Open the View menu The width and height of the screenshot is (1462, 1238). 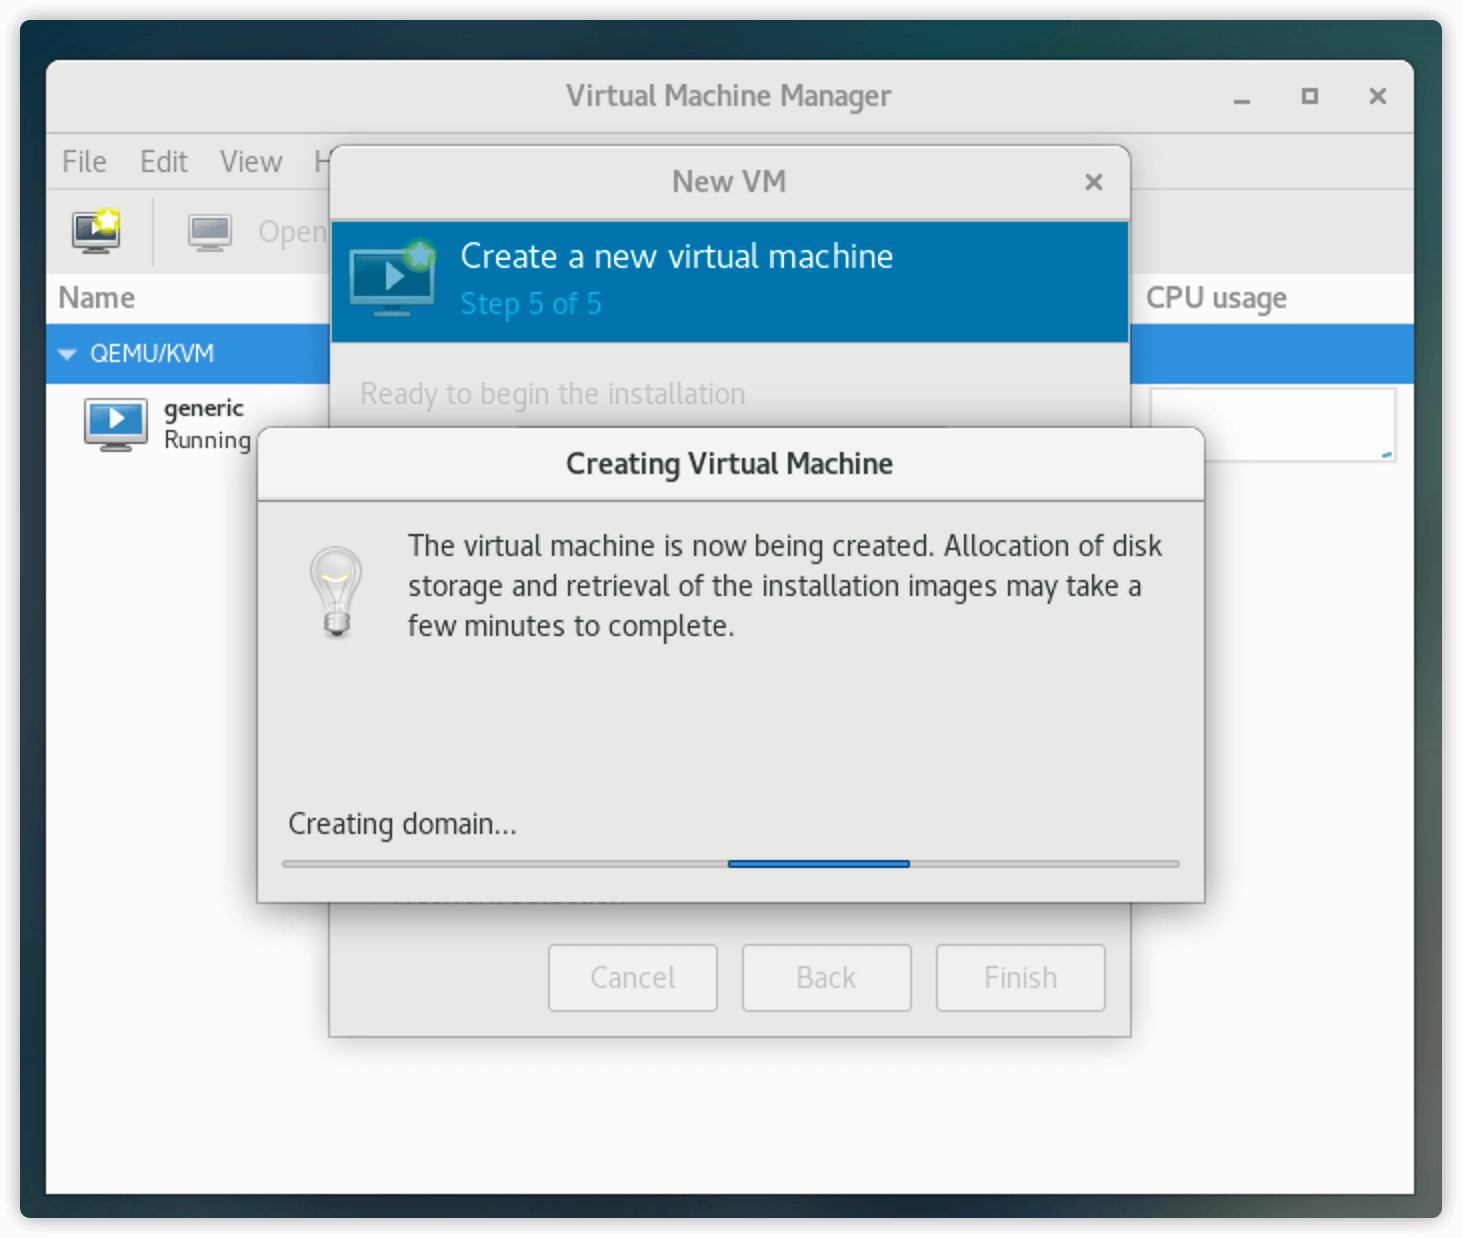251,161
